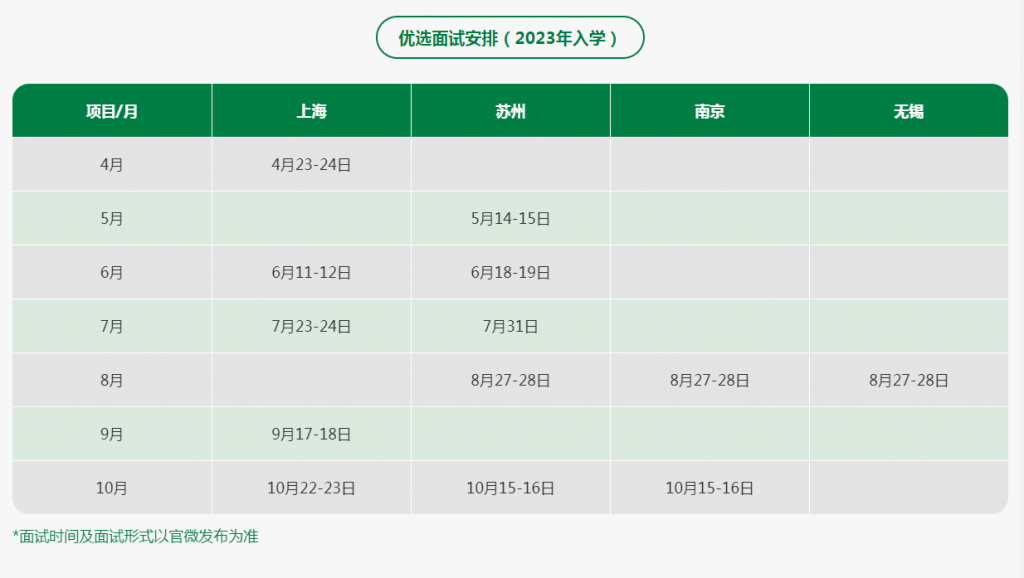Select the 项目/月 column header
Screen dimensions: 1024x578
(x=112, y=111)
